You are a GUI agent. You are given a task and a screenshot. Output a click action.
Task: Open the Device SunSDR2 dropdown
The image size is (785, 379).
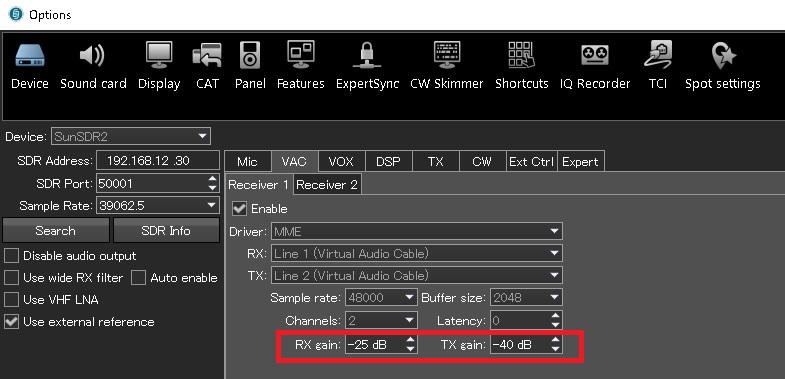point(130,136)
